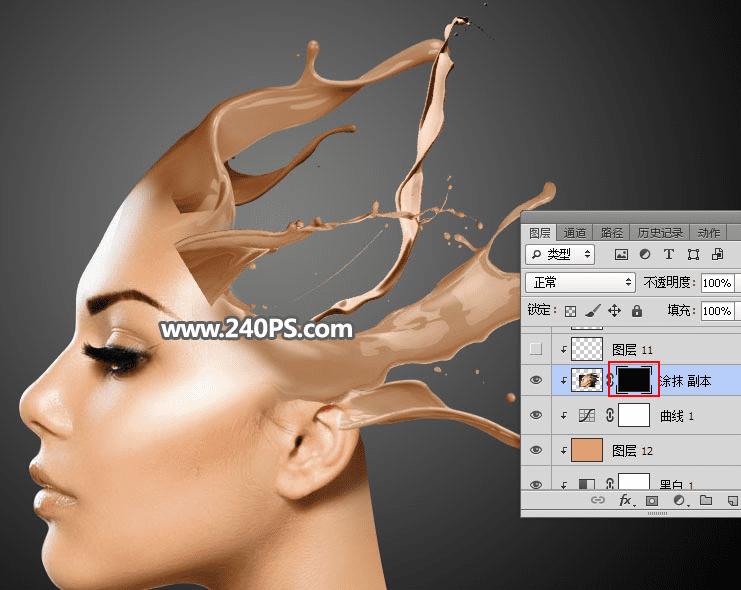This screenshot has width=741, height=590.
Task: Filter for type (T) layers
Action: click(668, 254)
